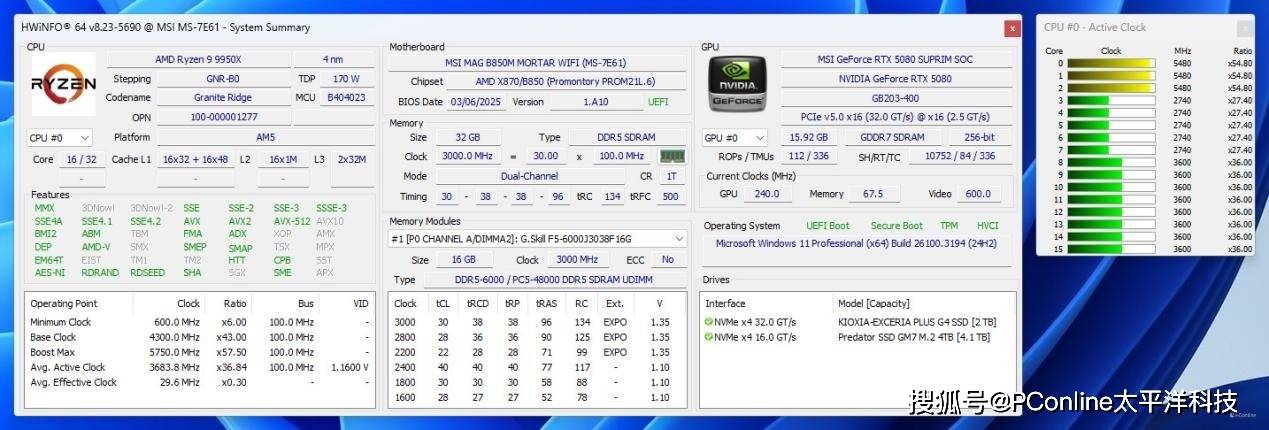Click the module ECC value No
The image size is (1269, 430).
point(667,259)
